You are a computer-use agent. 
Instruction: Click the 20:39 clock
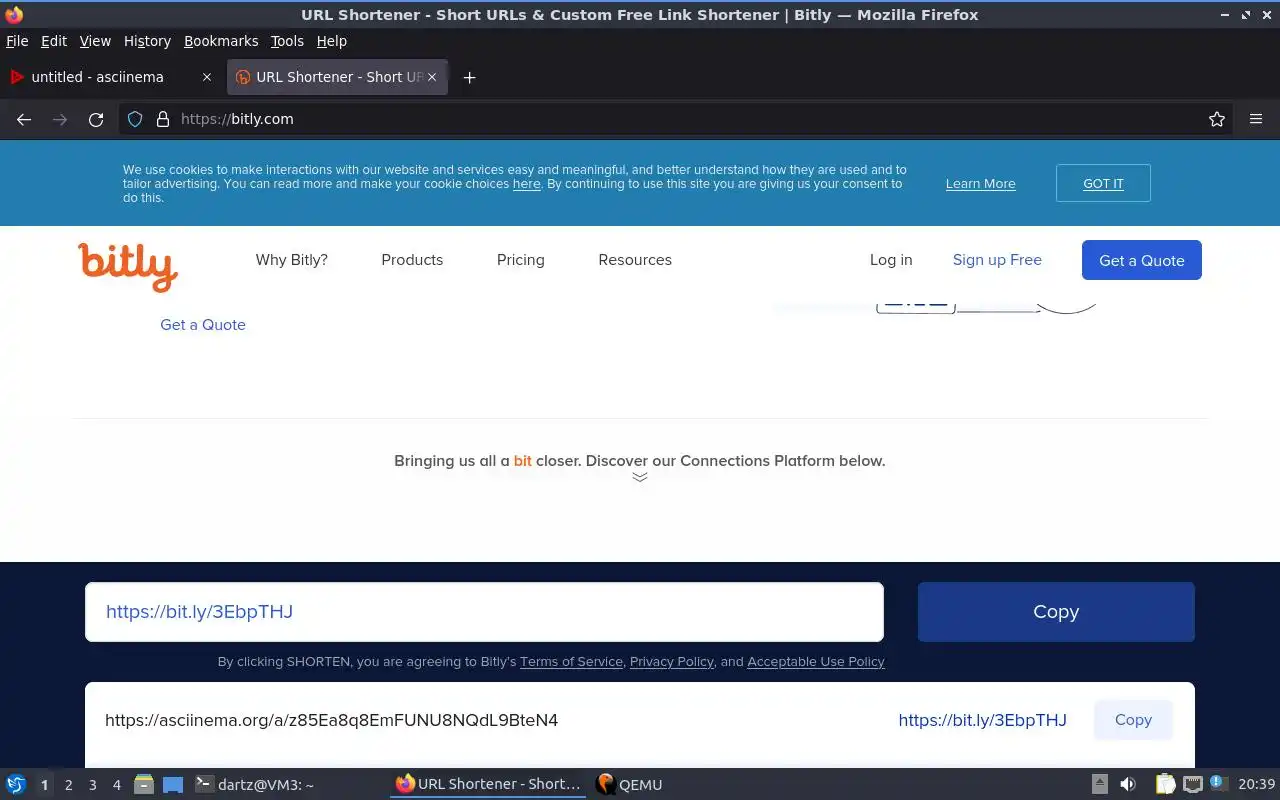[x=1257, y=785]
